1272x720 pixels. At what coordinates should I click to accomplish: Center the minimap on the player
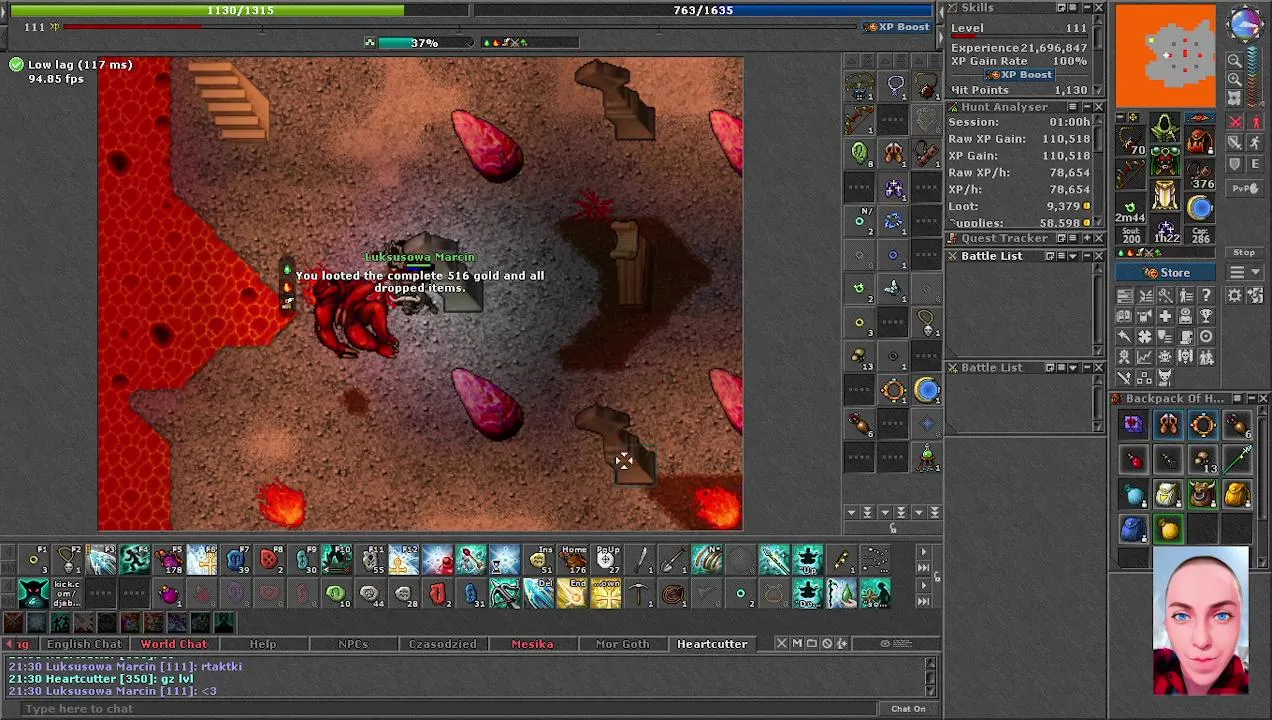point(1235,97)
